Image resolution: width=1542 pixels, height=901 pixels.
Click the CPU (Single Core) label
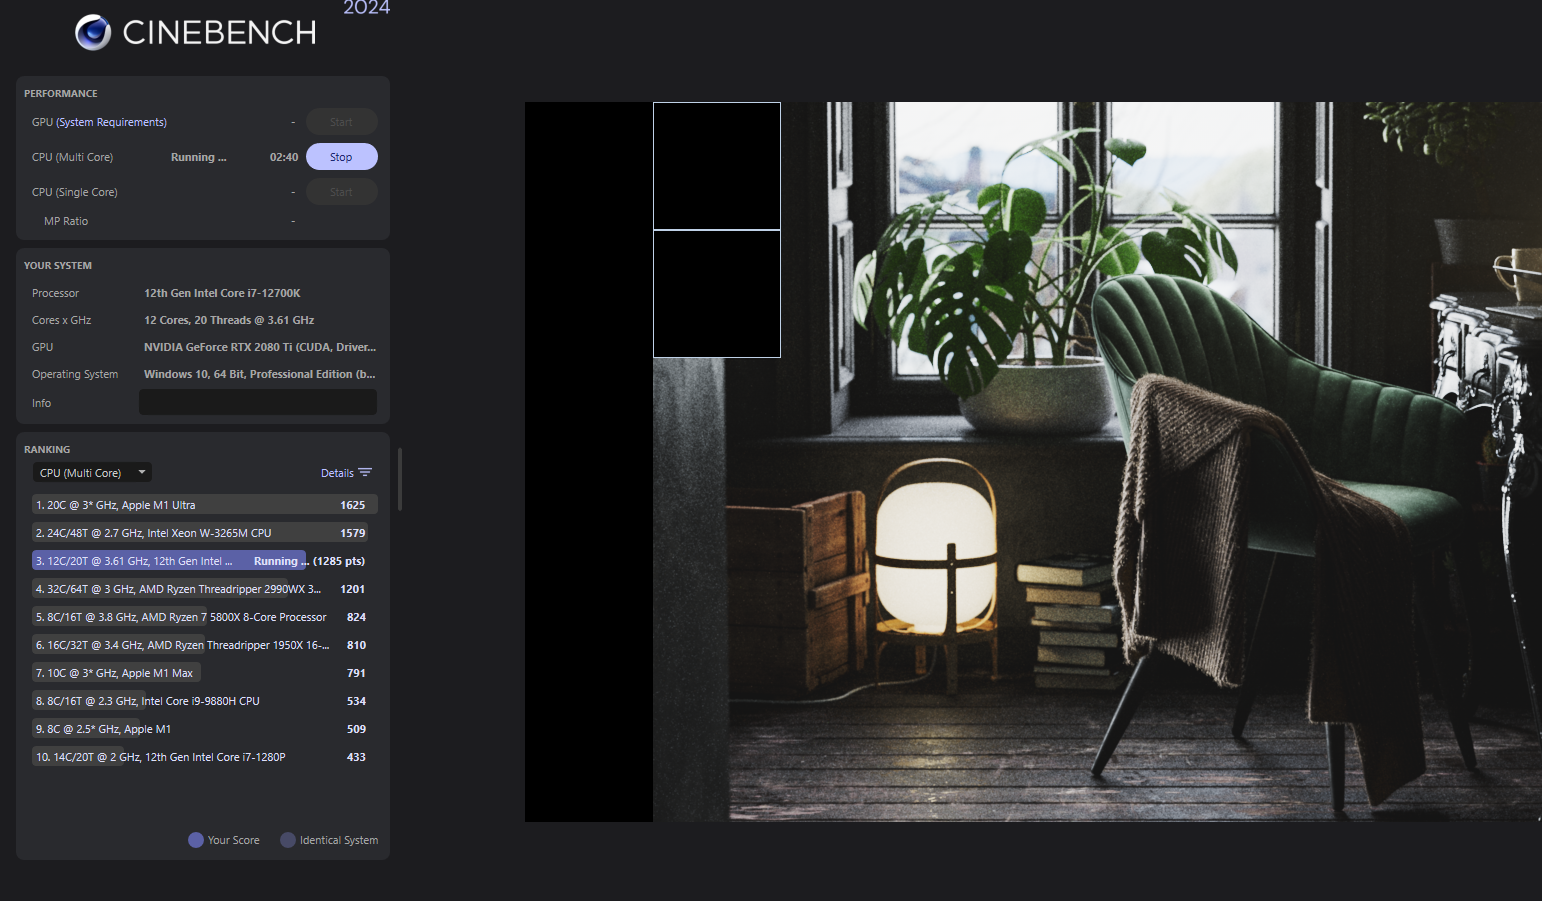tap(74, 192)
